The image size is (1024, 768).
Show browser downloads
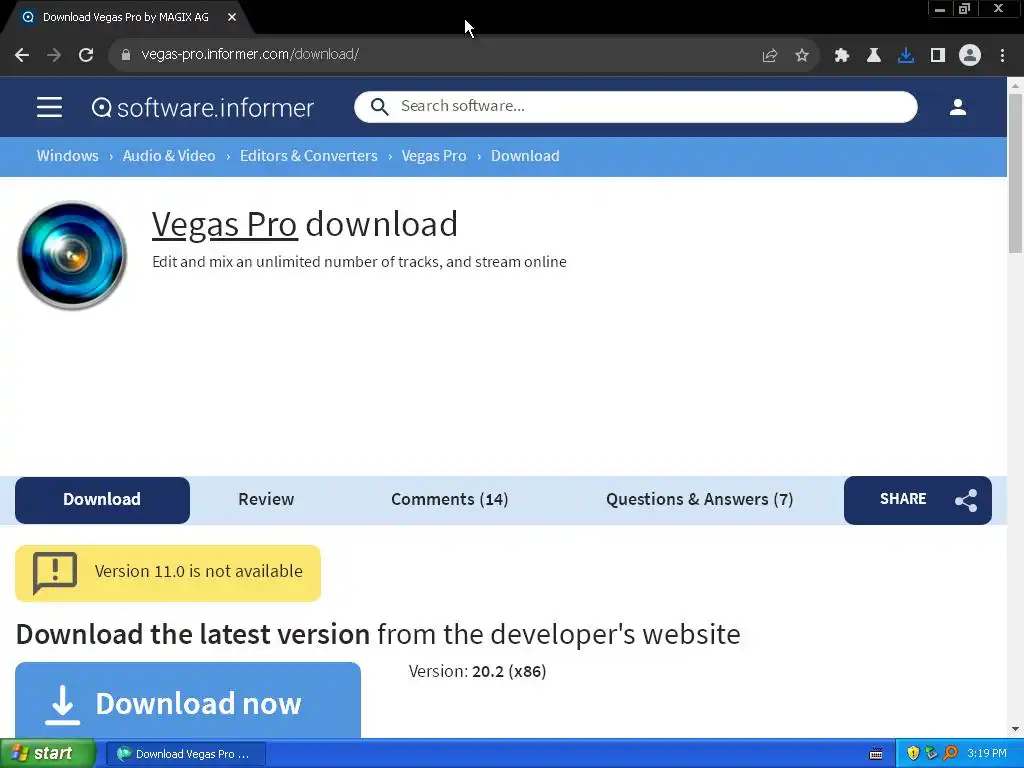click(x=906, y=56)
